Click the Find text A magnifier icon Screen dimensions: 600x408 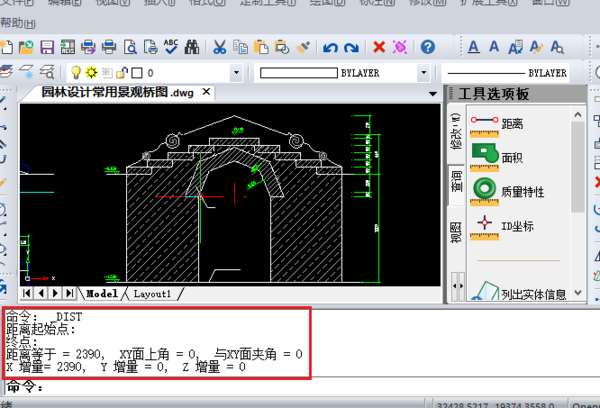(x=556, y=47)
